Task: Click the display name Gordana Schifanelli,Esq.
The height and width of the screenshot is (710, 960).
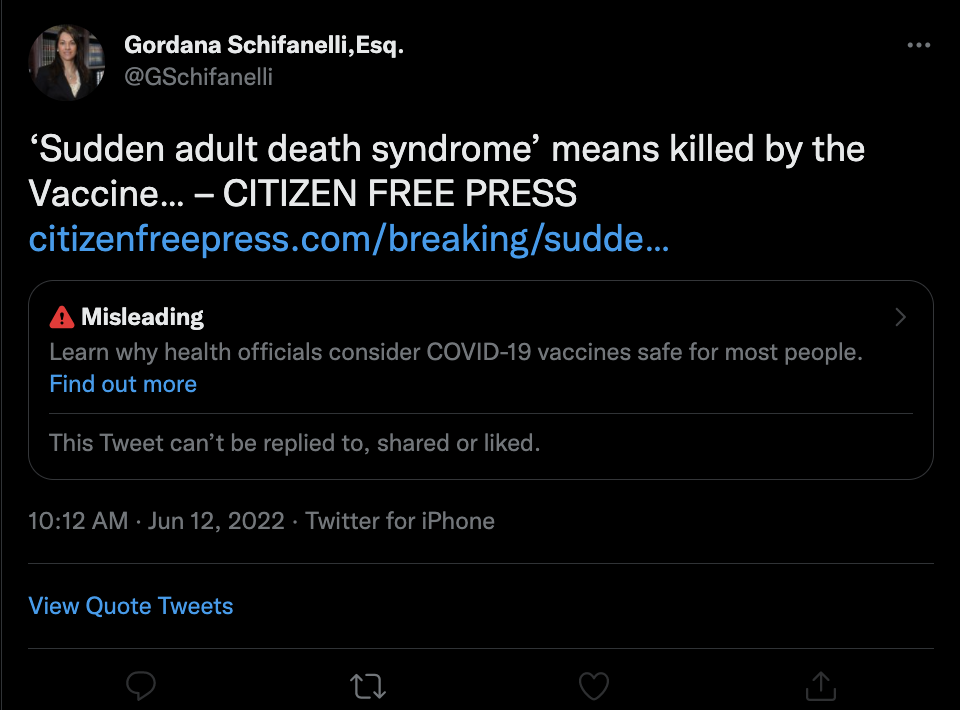Action: tap(264, 45)
